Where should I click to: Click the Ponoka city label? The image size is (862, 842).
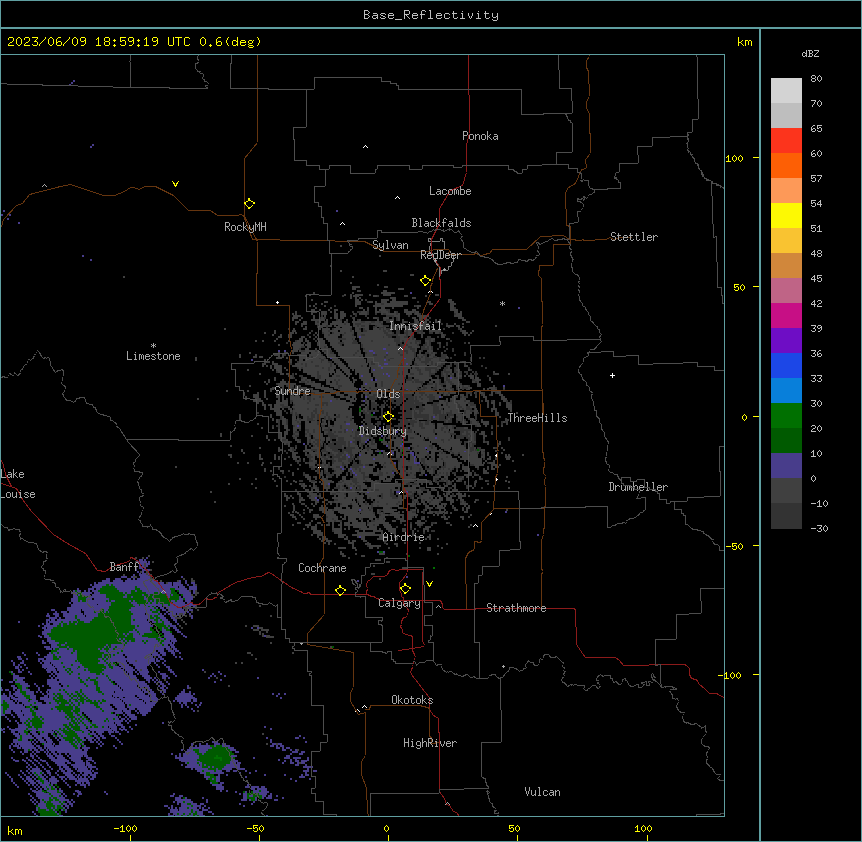[x=480, y=136]
